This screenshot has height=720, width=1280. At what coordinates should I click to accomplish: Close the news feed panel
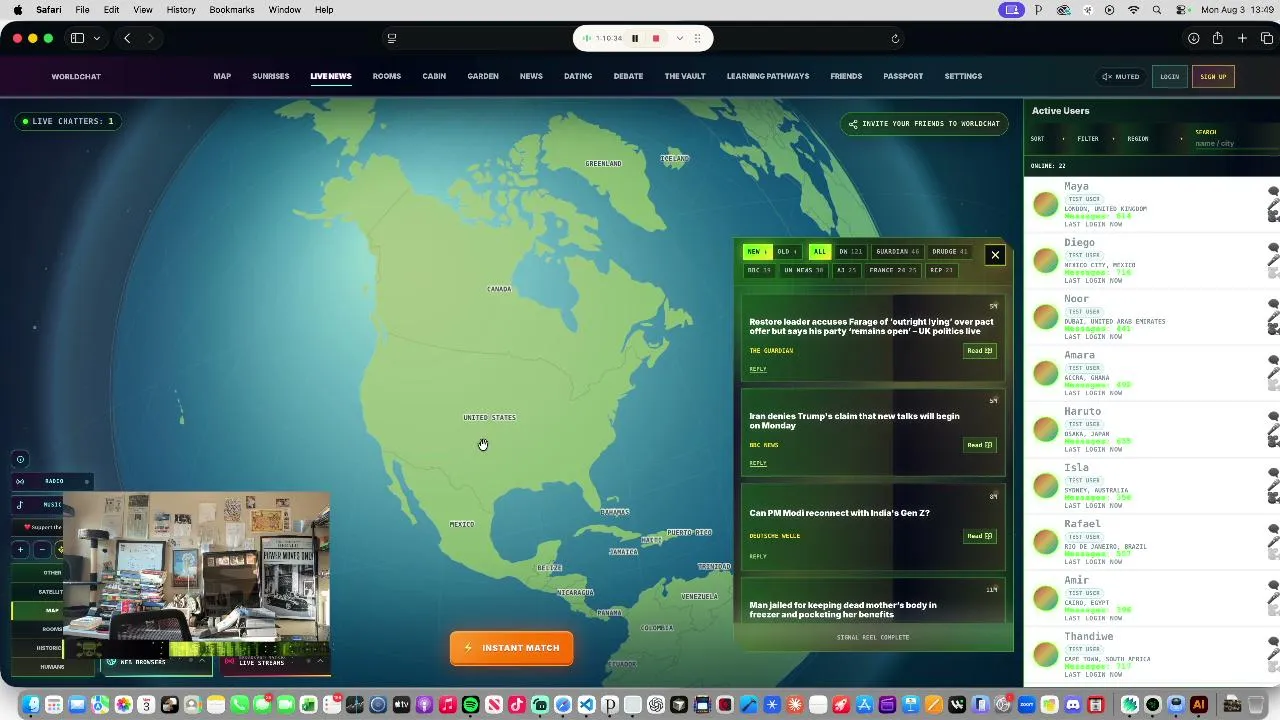coord(995,255)
